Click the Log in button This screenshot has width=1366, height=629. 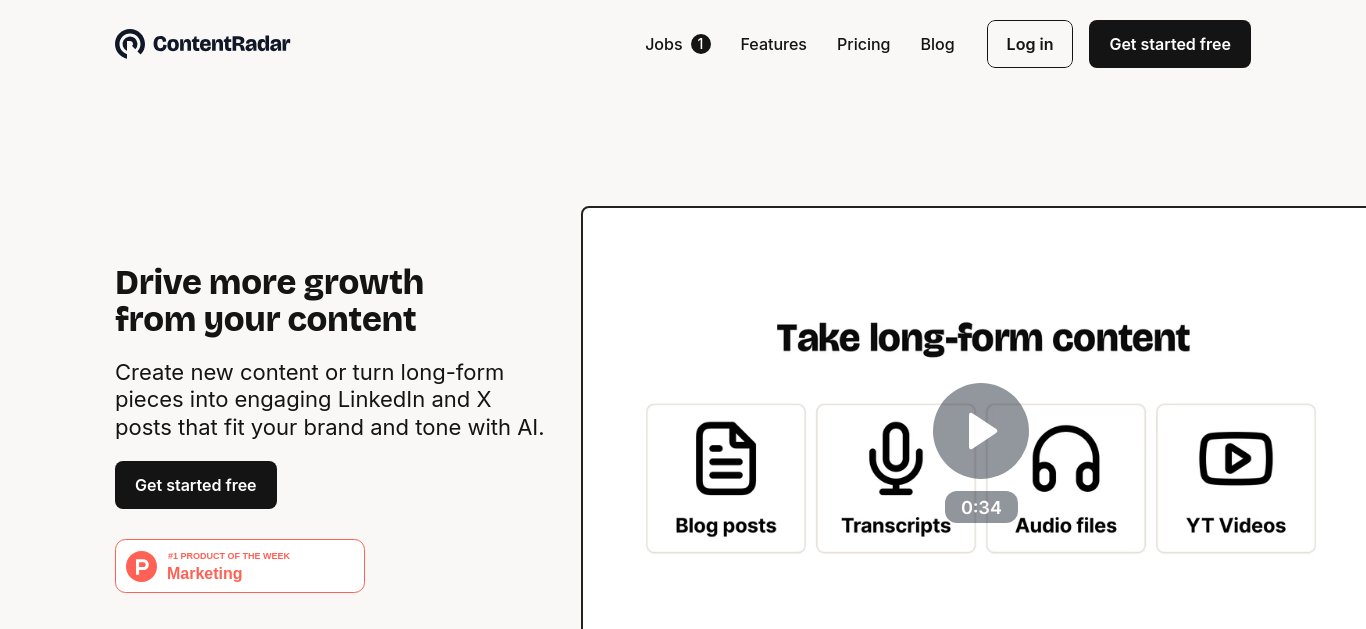click(x=1030, y=44)
